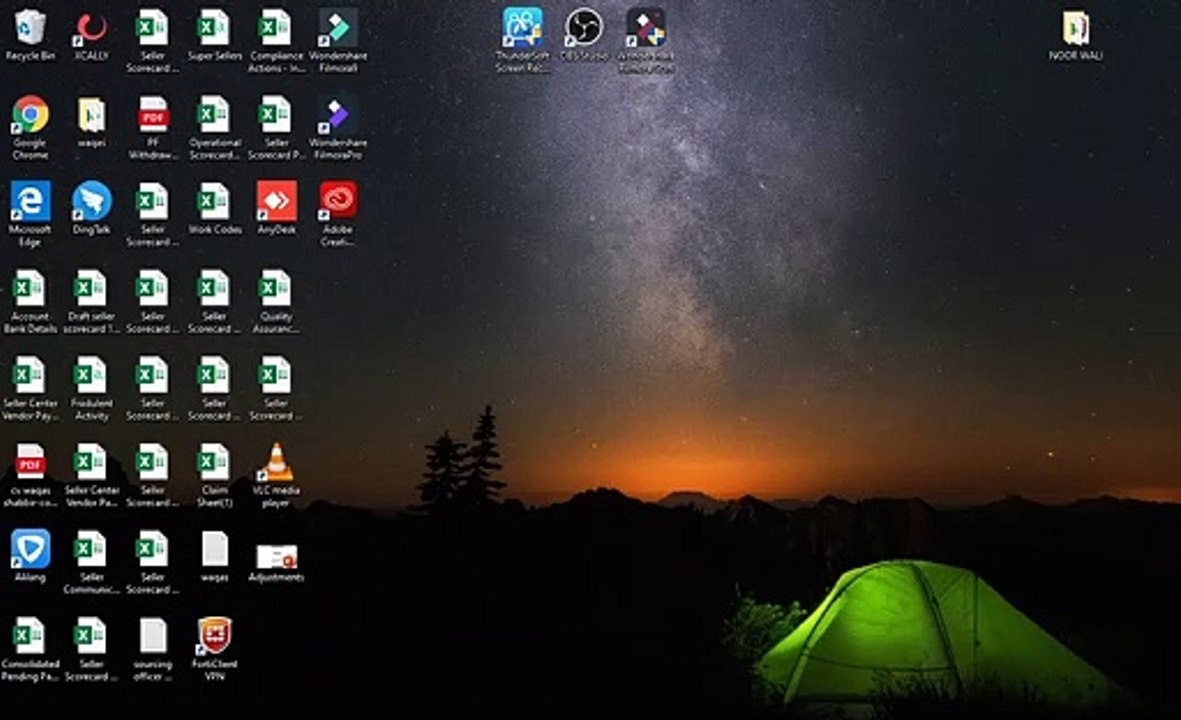Select the waqas folder icon
Viewport: 1181px width, 720px height.
coord(92,115)
